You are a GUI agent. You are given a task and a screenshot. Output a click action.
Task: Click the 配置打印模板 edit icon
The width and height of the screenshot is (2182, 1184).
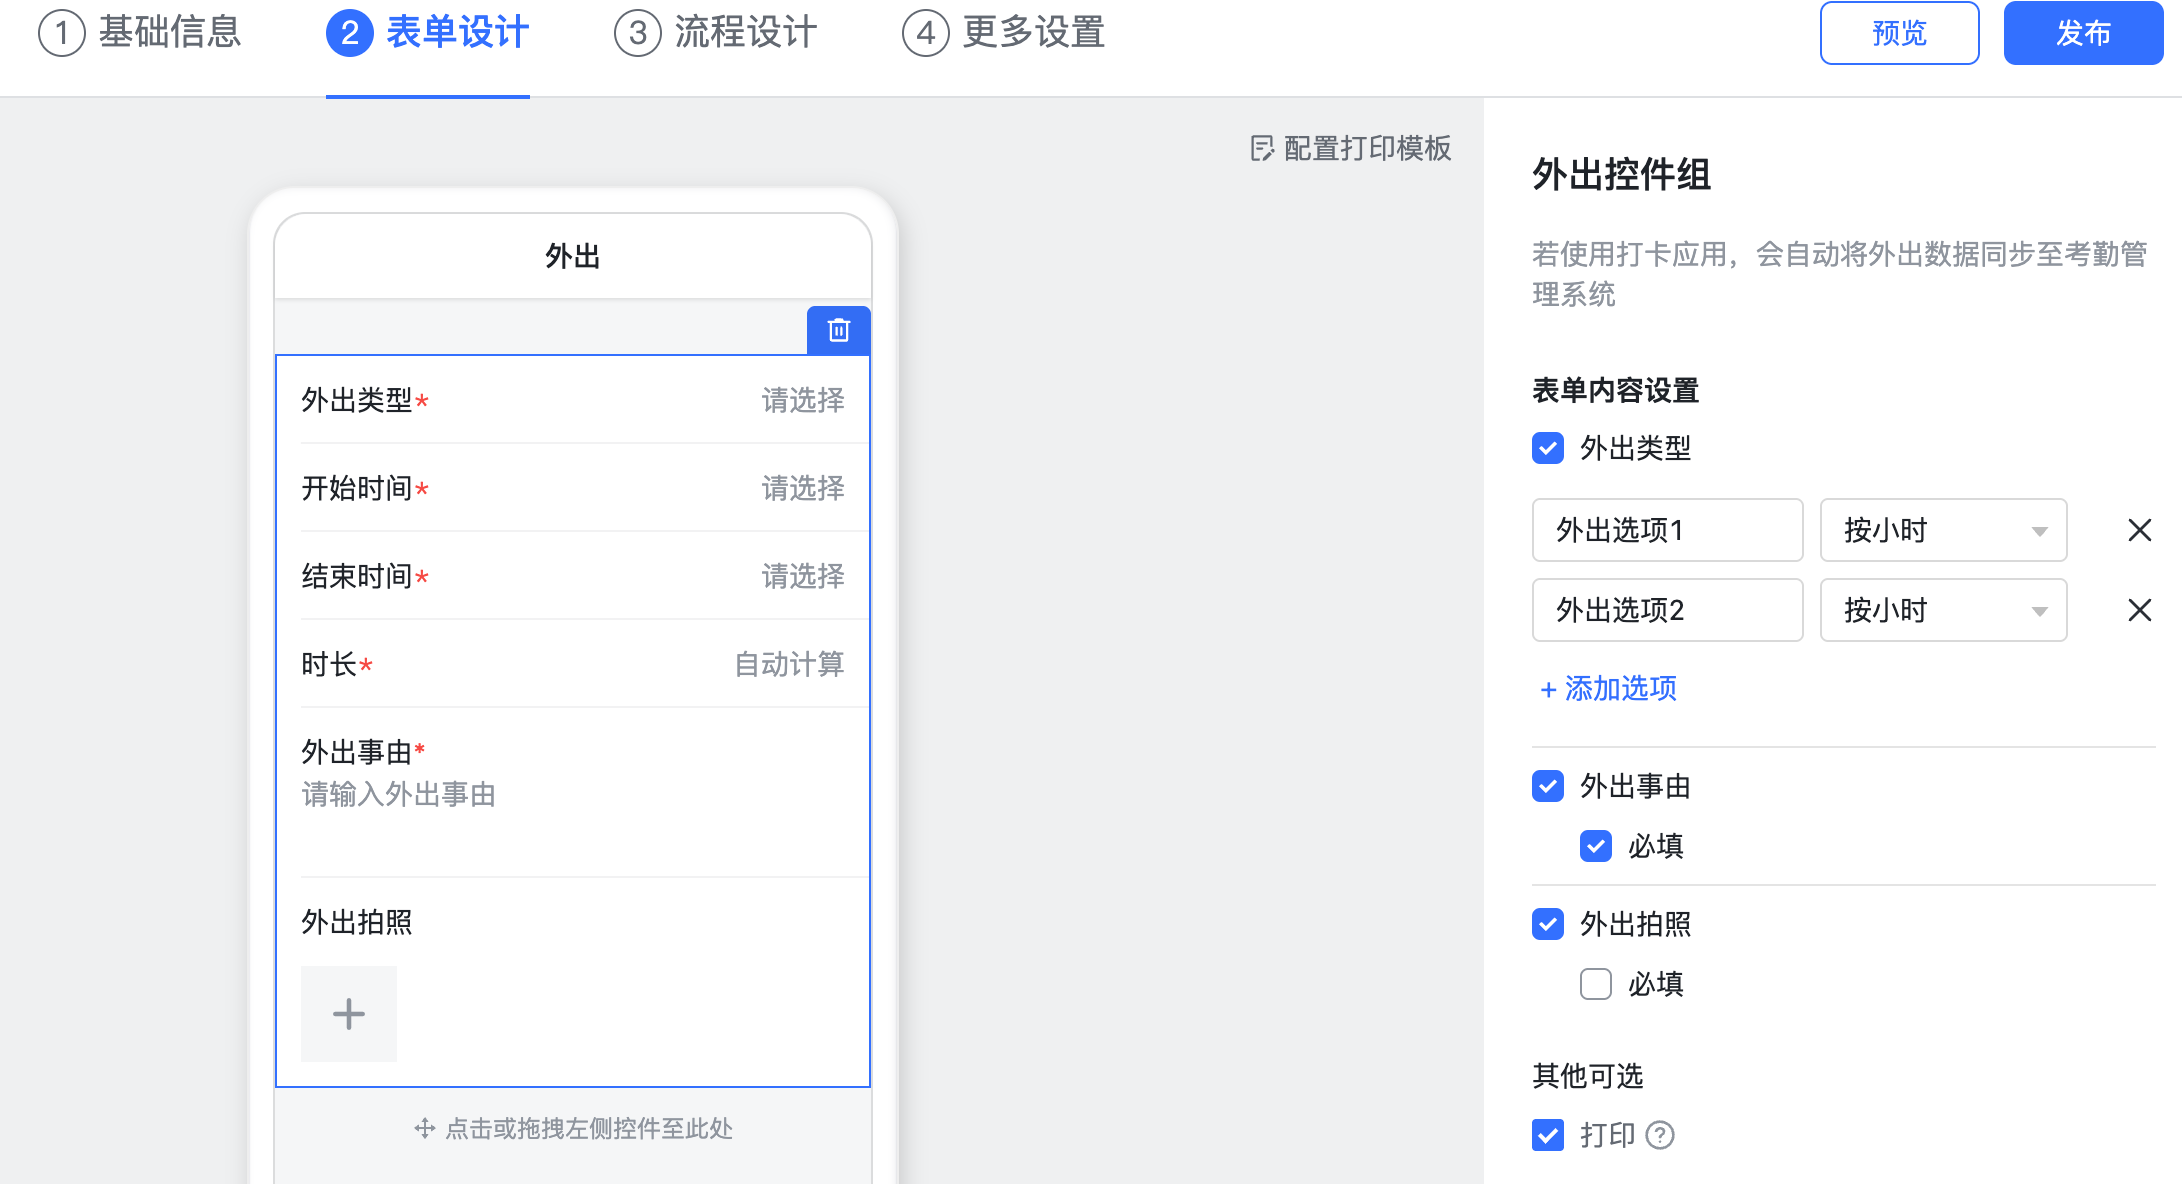pyautogui.click(x=1262, y=149)
